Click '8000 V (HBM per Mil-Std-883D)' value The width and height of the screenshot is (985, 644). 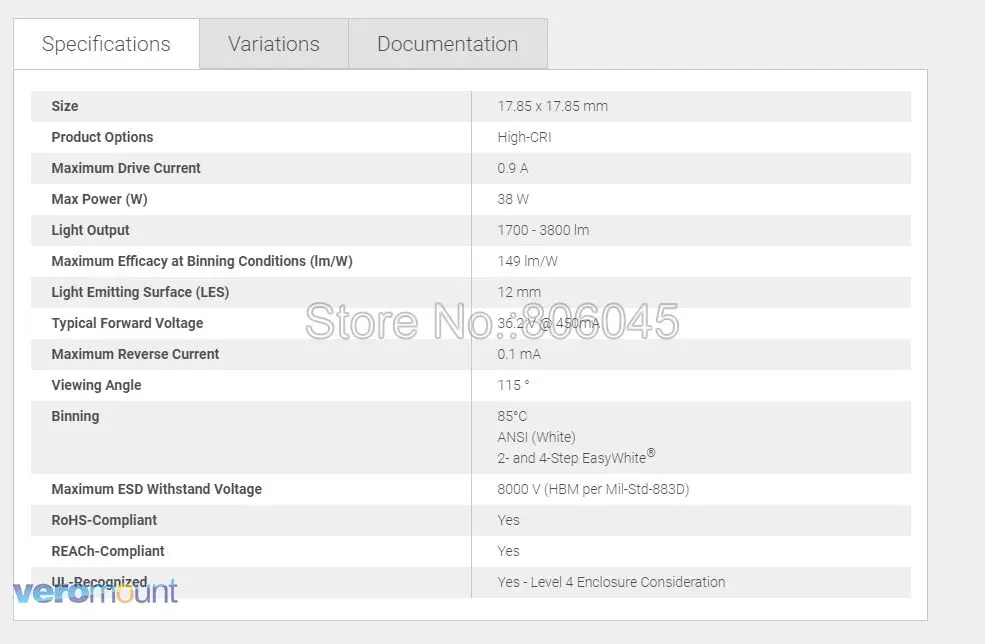(593, 489)
